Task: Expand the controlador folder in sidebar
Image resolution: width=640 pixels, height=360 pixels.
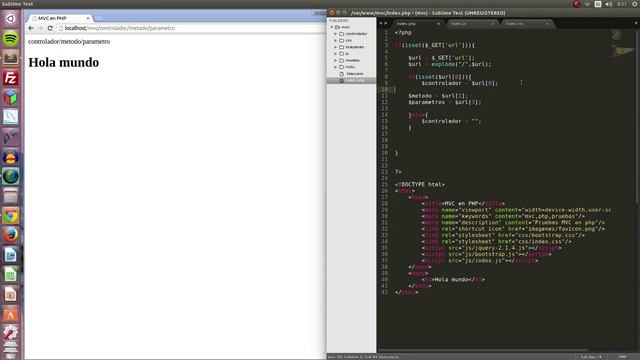Action: [x=336, y=34]
